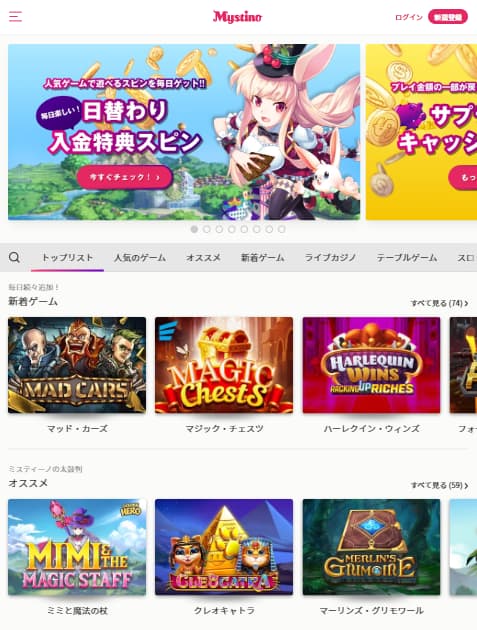Click the 今すぐチェック banner button

click(x=125, y=177)
